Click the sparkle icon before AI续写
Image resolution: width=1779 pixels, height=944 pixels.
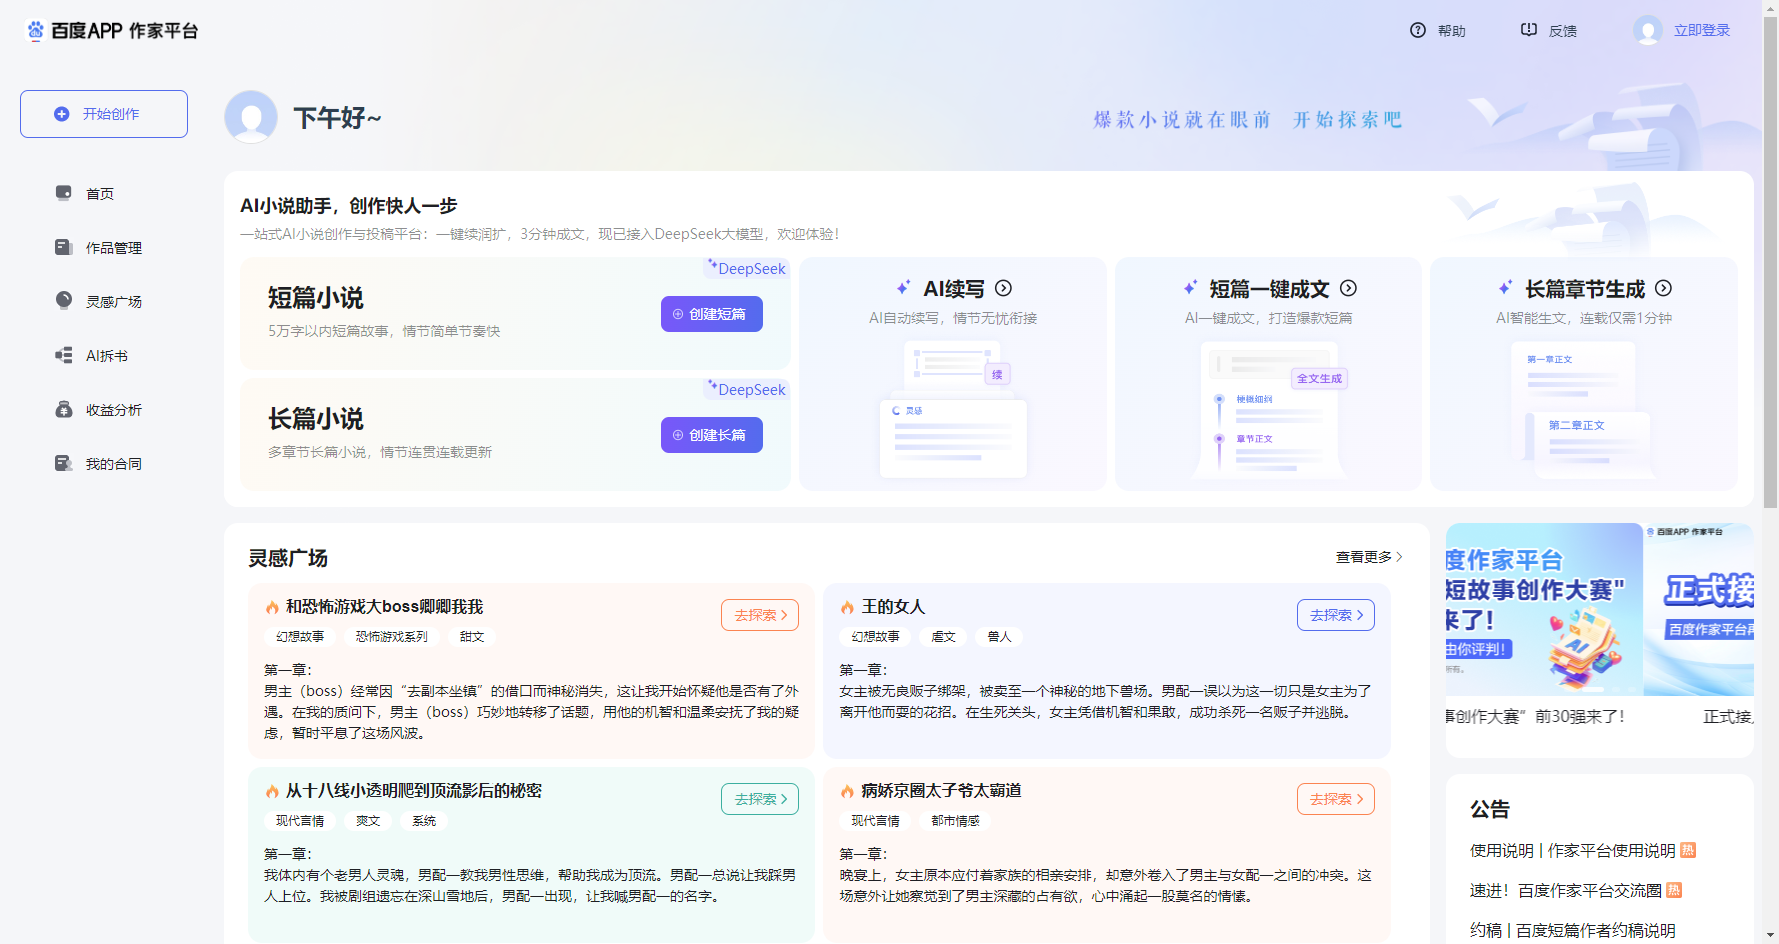pos(903,288)
